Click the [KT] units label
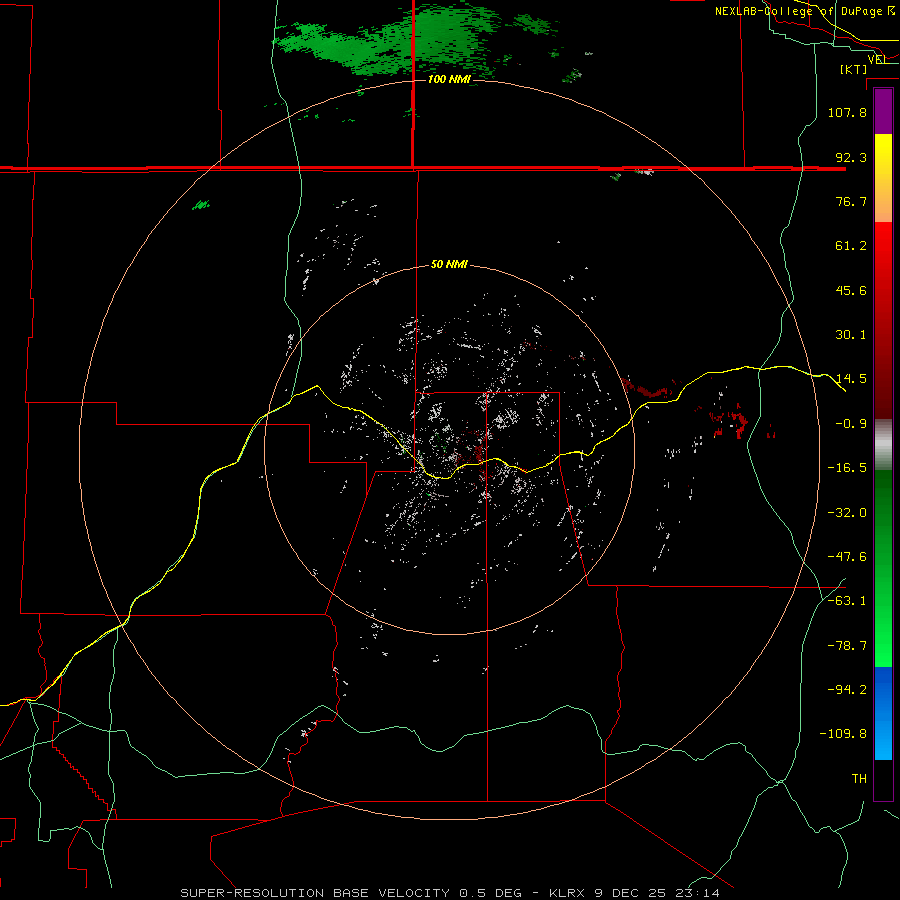 click(854, 69)
